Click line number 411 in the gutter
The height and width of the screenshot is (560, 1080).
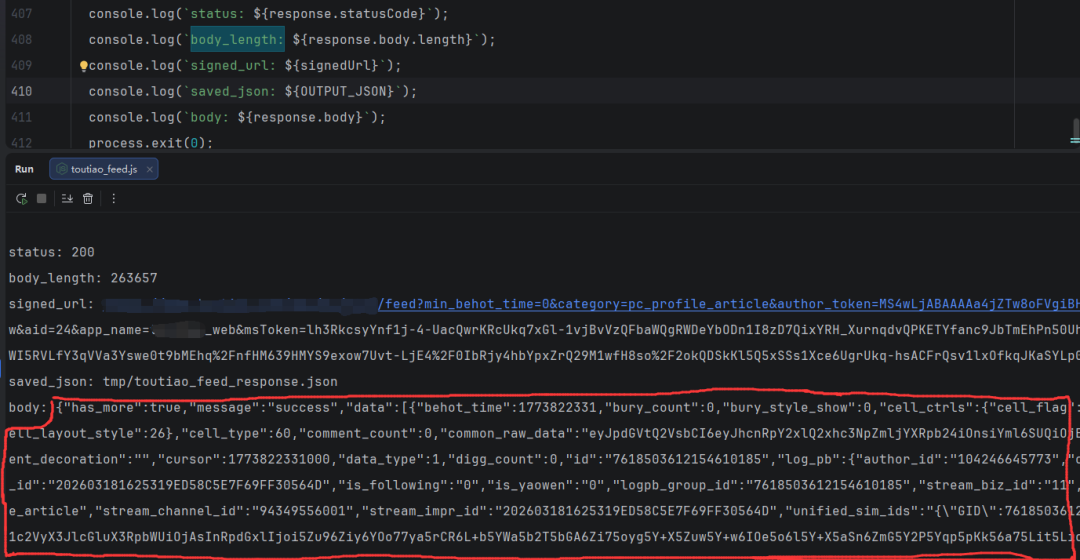tap(21, 117)
